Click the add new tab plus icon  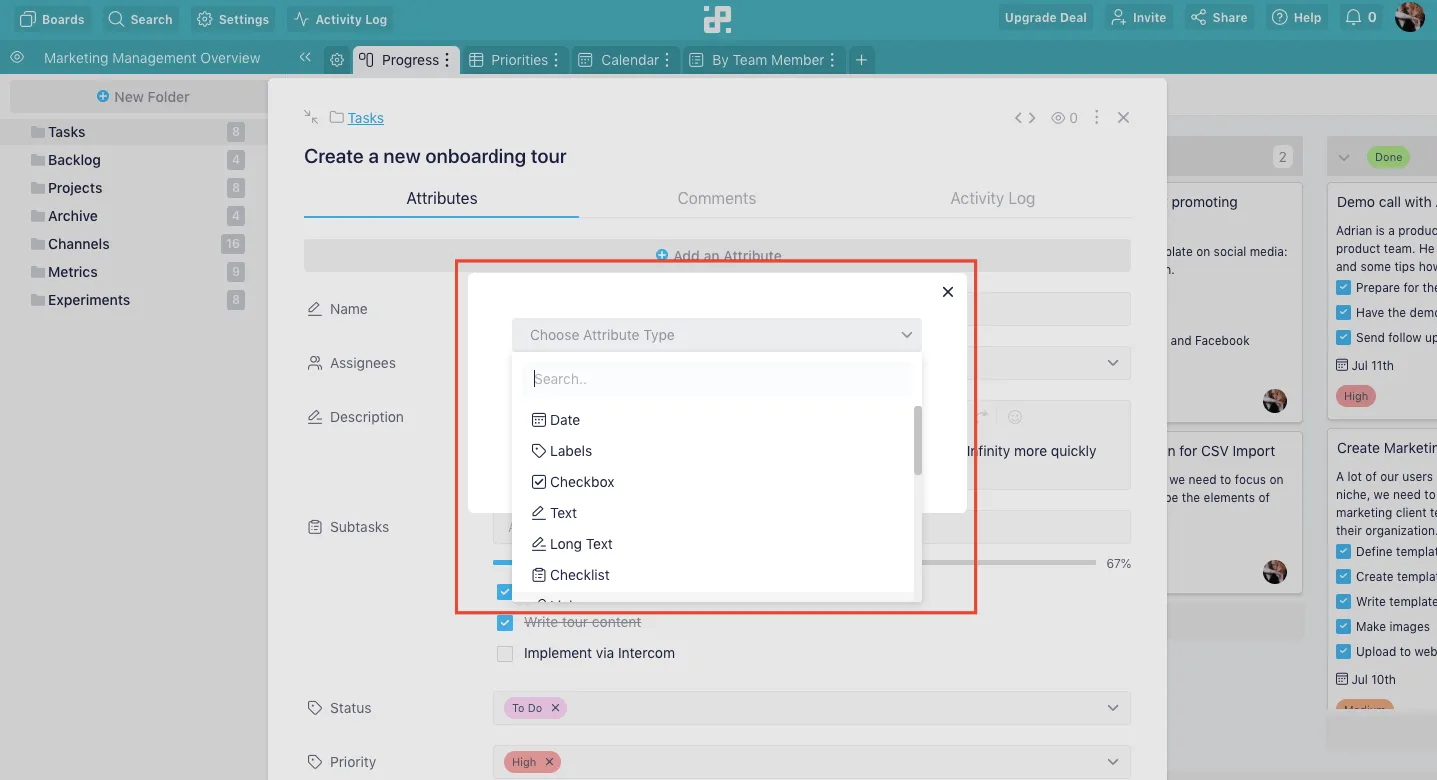pos(861,60)
